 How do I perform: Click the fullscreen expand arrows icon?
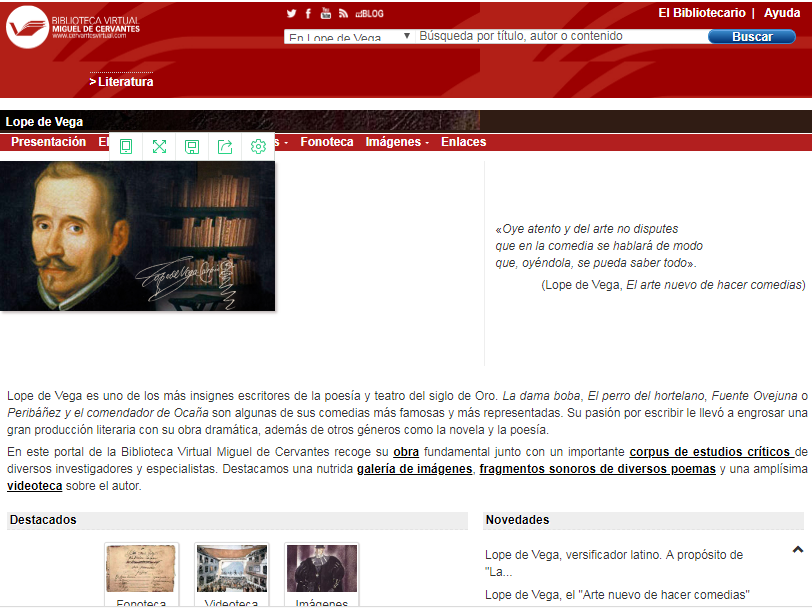[159, 147]
